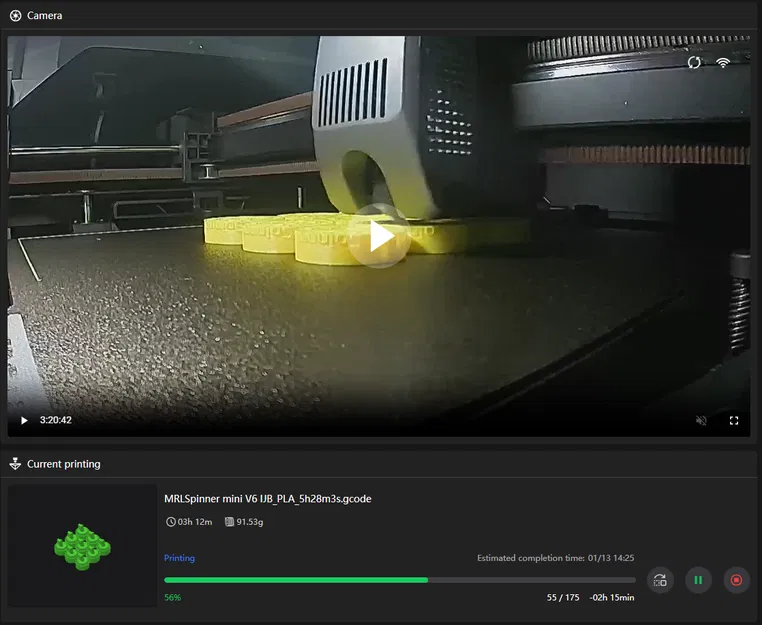Viewport: 762px width, 625px height.
Task: Click the Current printing panel icon
Action: tap(15, 464)
